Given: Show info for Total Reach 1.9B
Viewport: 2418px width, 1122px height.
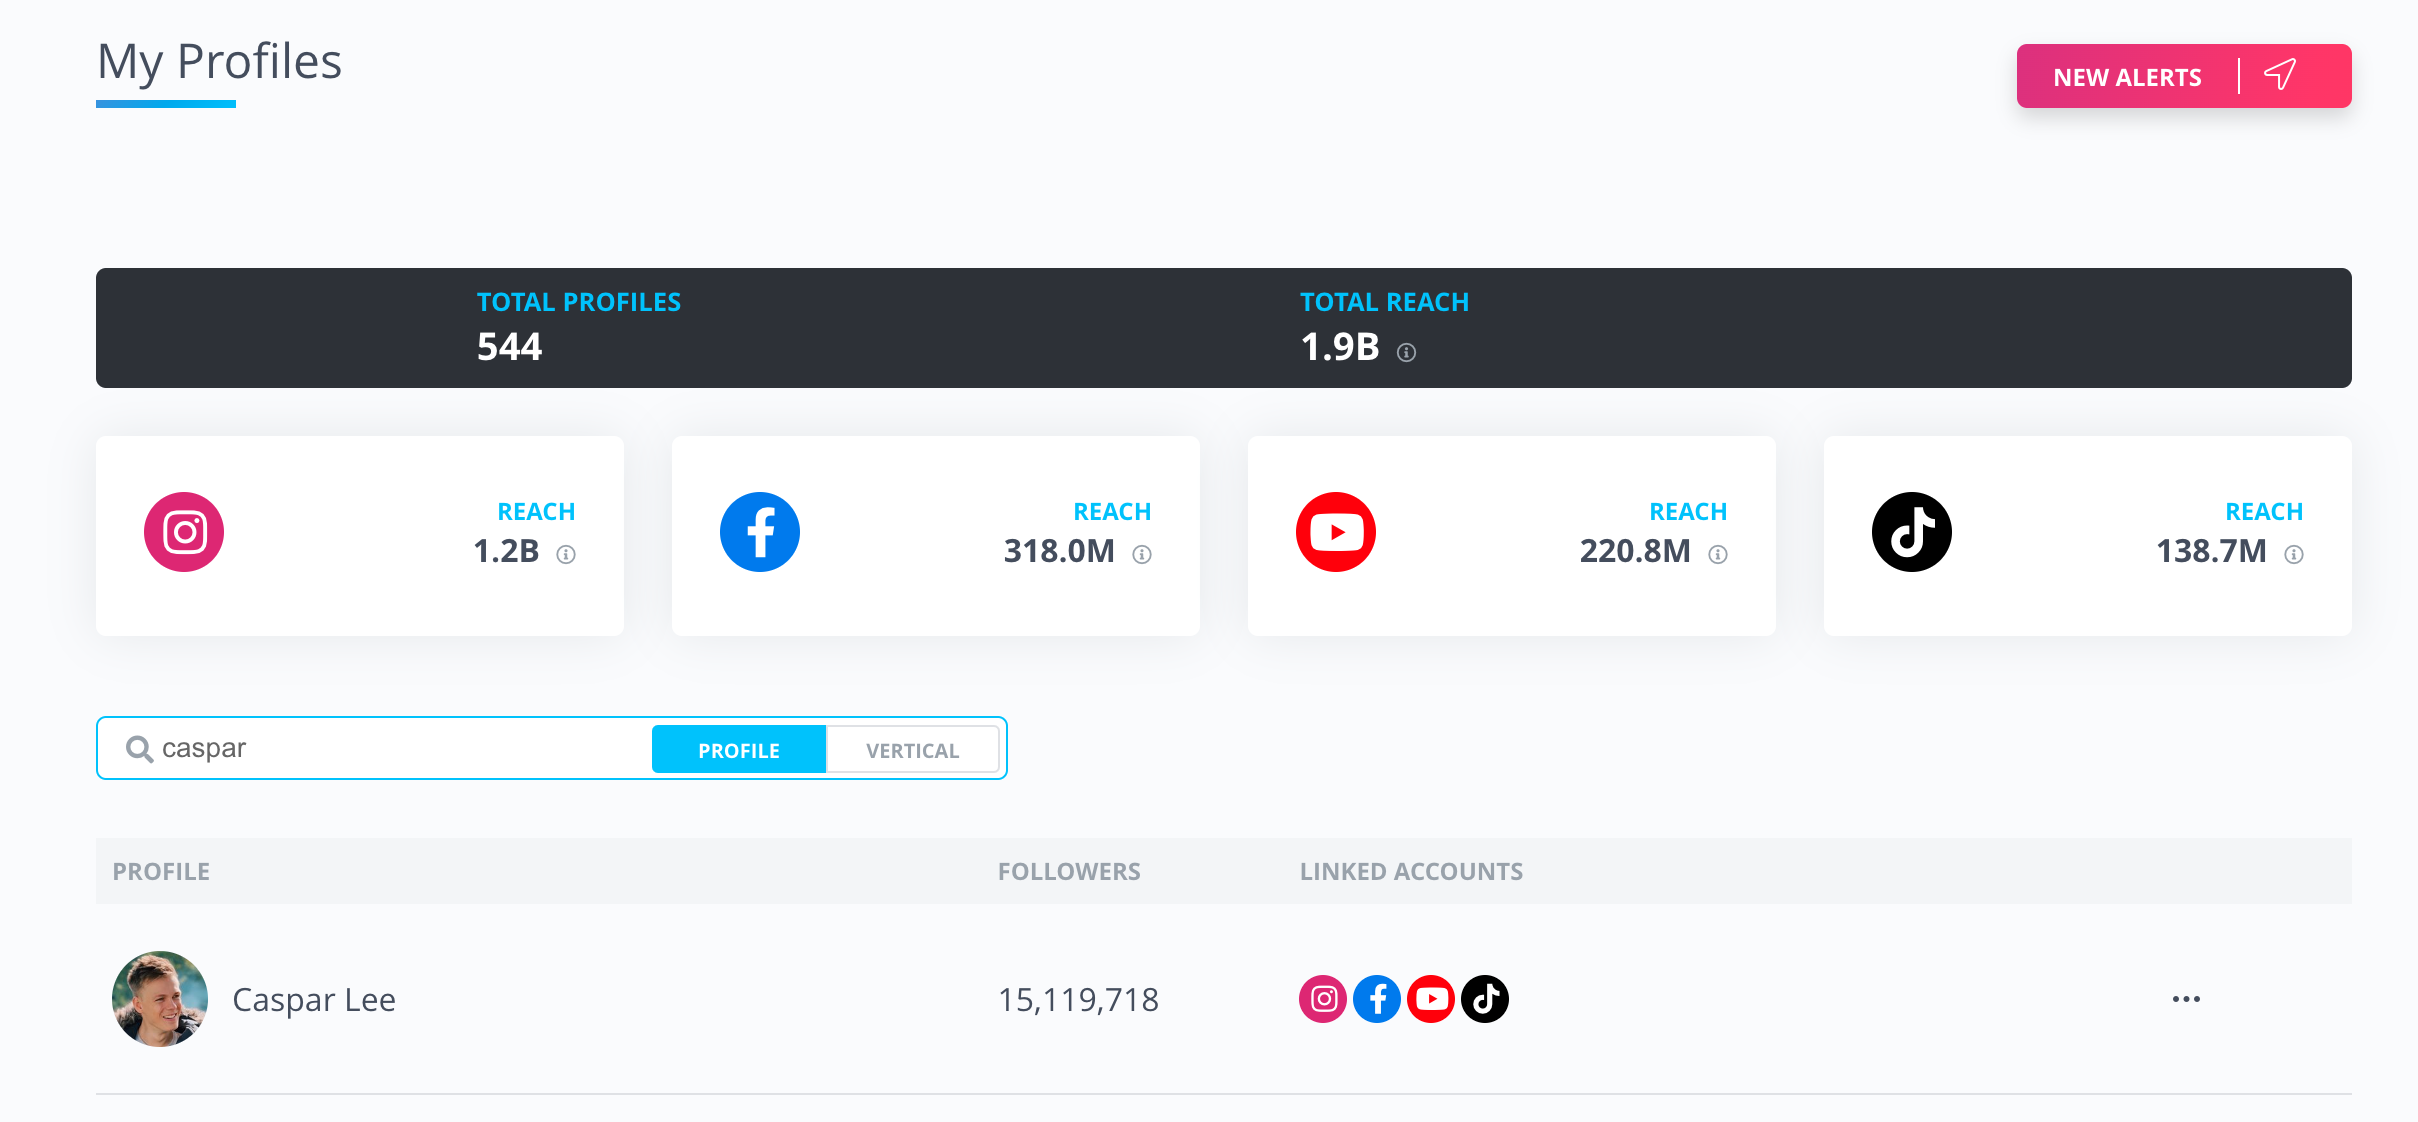Looking at the screenshot, I should coord(1406,352).
